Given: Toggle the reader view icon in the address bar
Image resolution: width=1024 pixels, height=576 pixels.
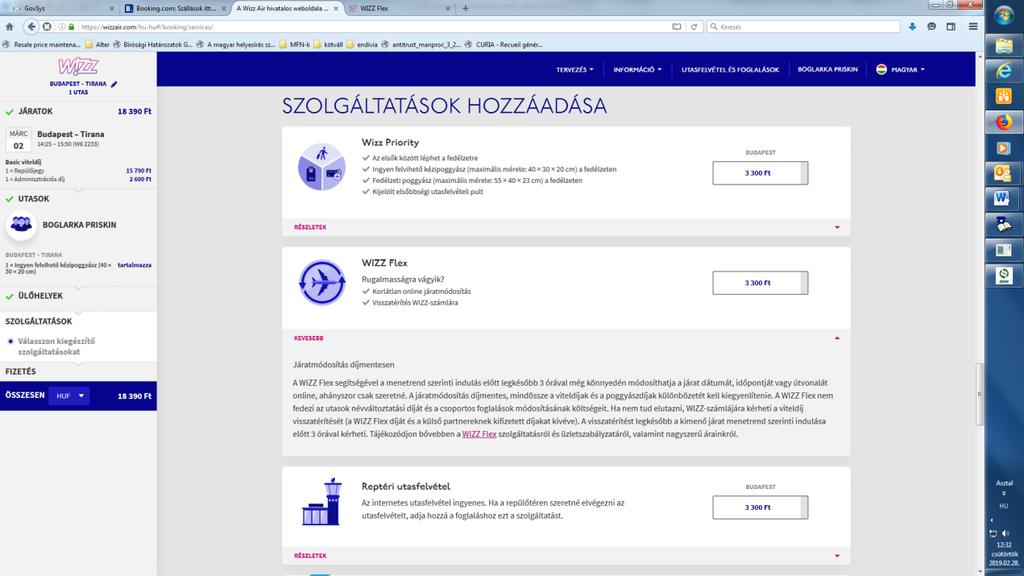Looking at the screenshot, I should point(677,27).
